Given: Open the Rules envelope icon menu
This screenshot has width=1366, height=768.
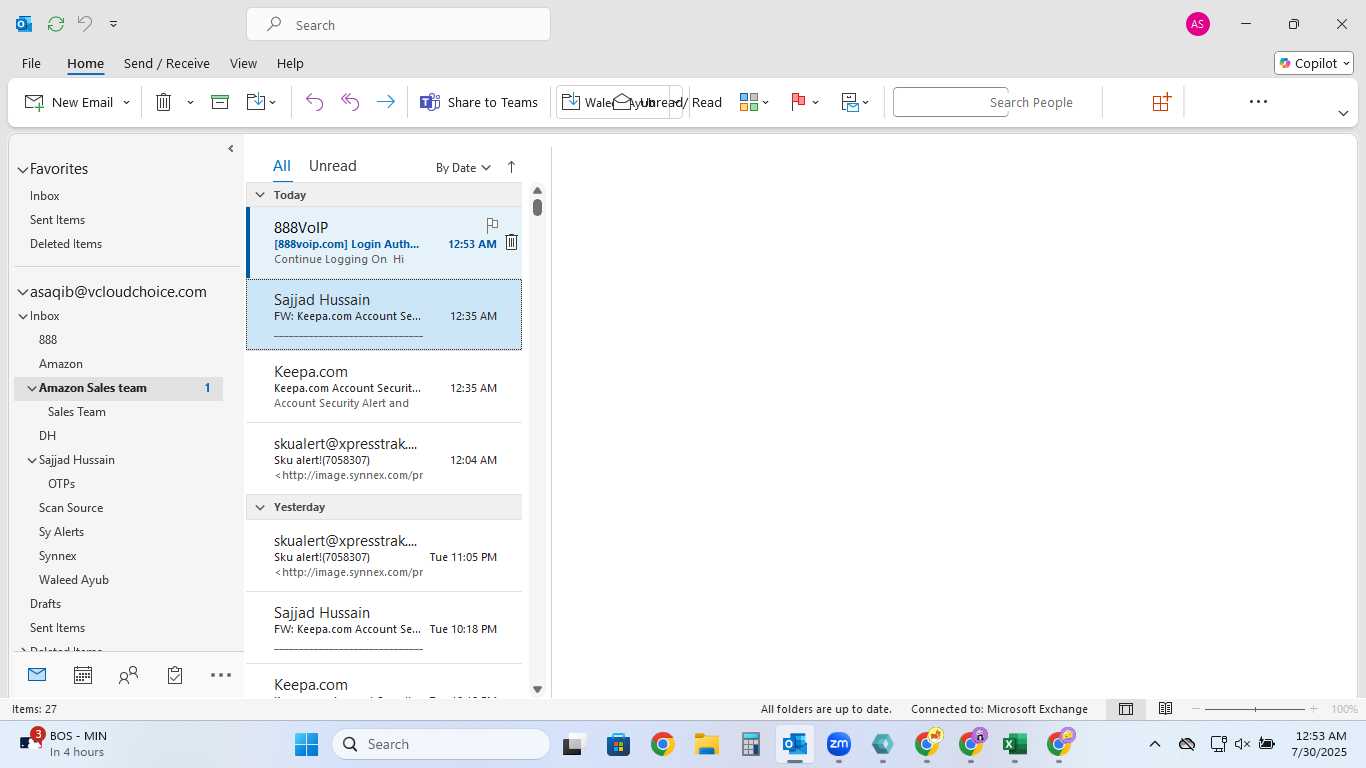Looking at the screenshot, I should pyautogui.click(x=851, y=102).
